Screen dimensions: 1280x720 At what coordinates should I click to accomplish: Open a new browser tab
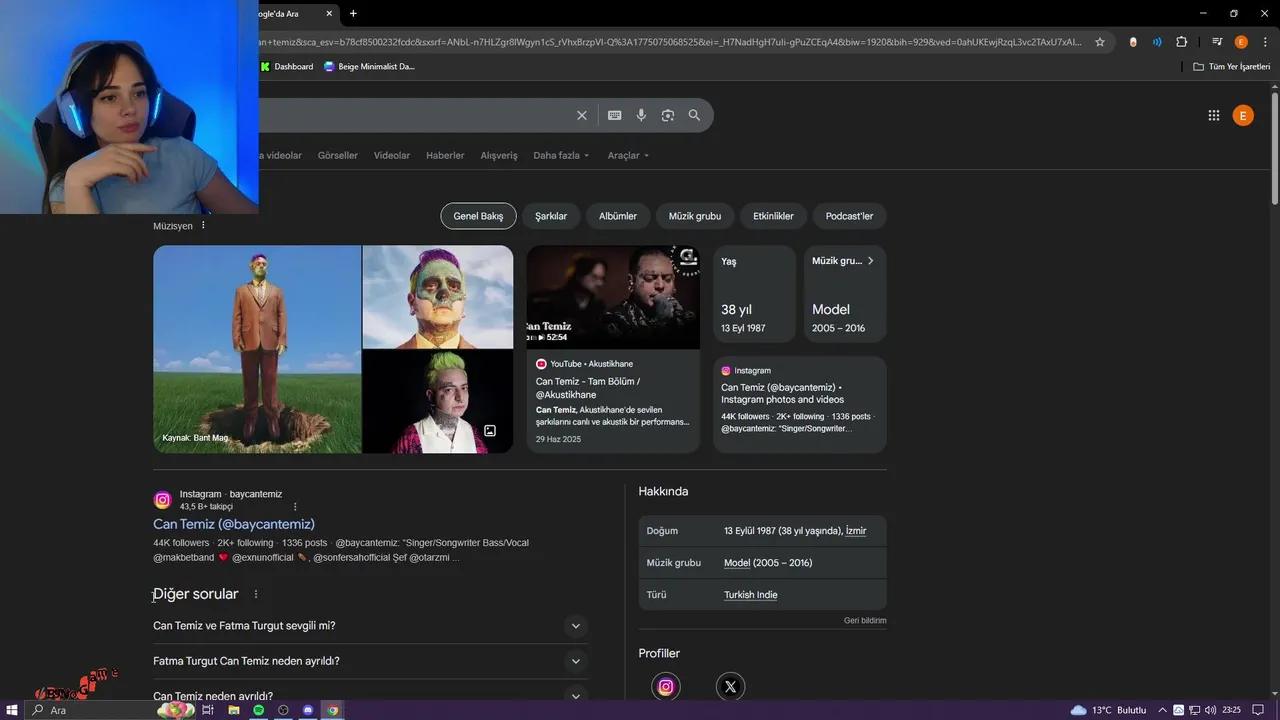pos(353,13)
